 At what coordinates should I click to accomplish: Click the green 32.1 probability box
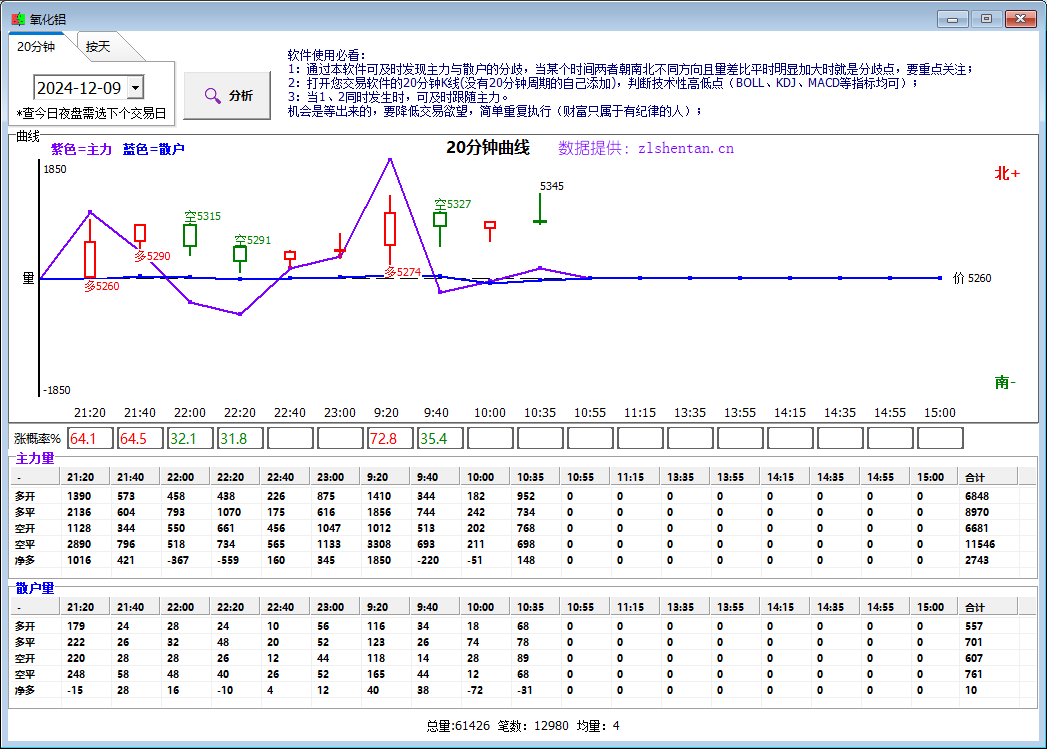point(189,438)
